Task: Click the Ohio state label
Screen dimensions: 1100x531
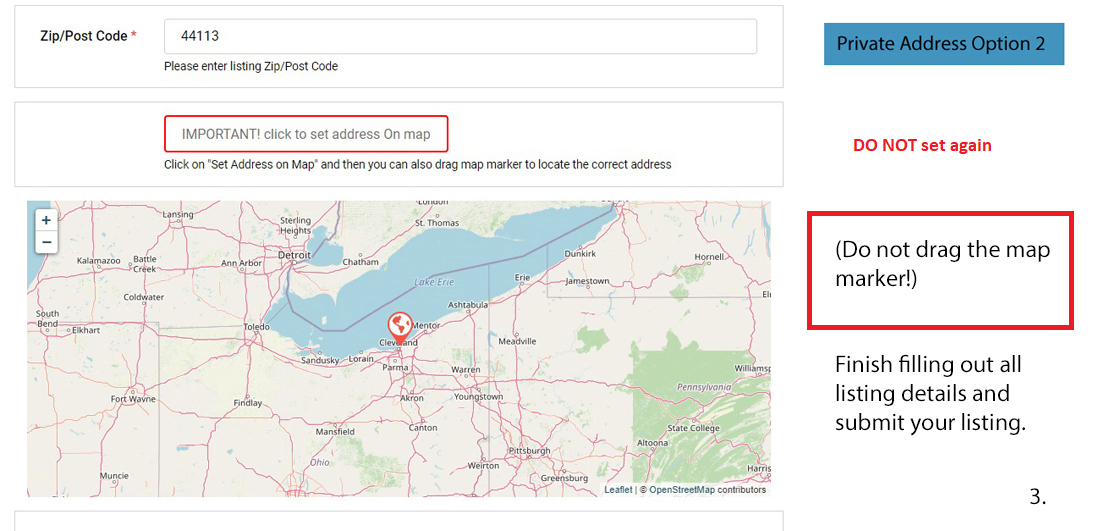Action: point(319,463)
